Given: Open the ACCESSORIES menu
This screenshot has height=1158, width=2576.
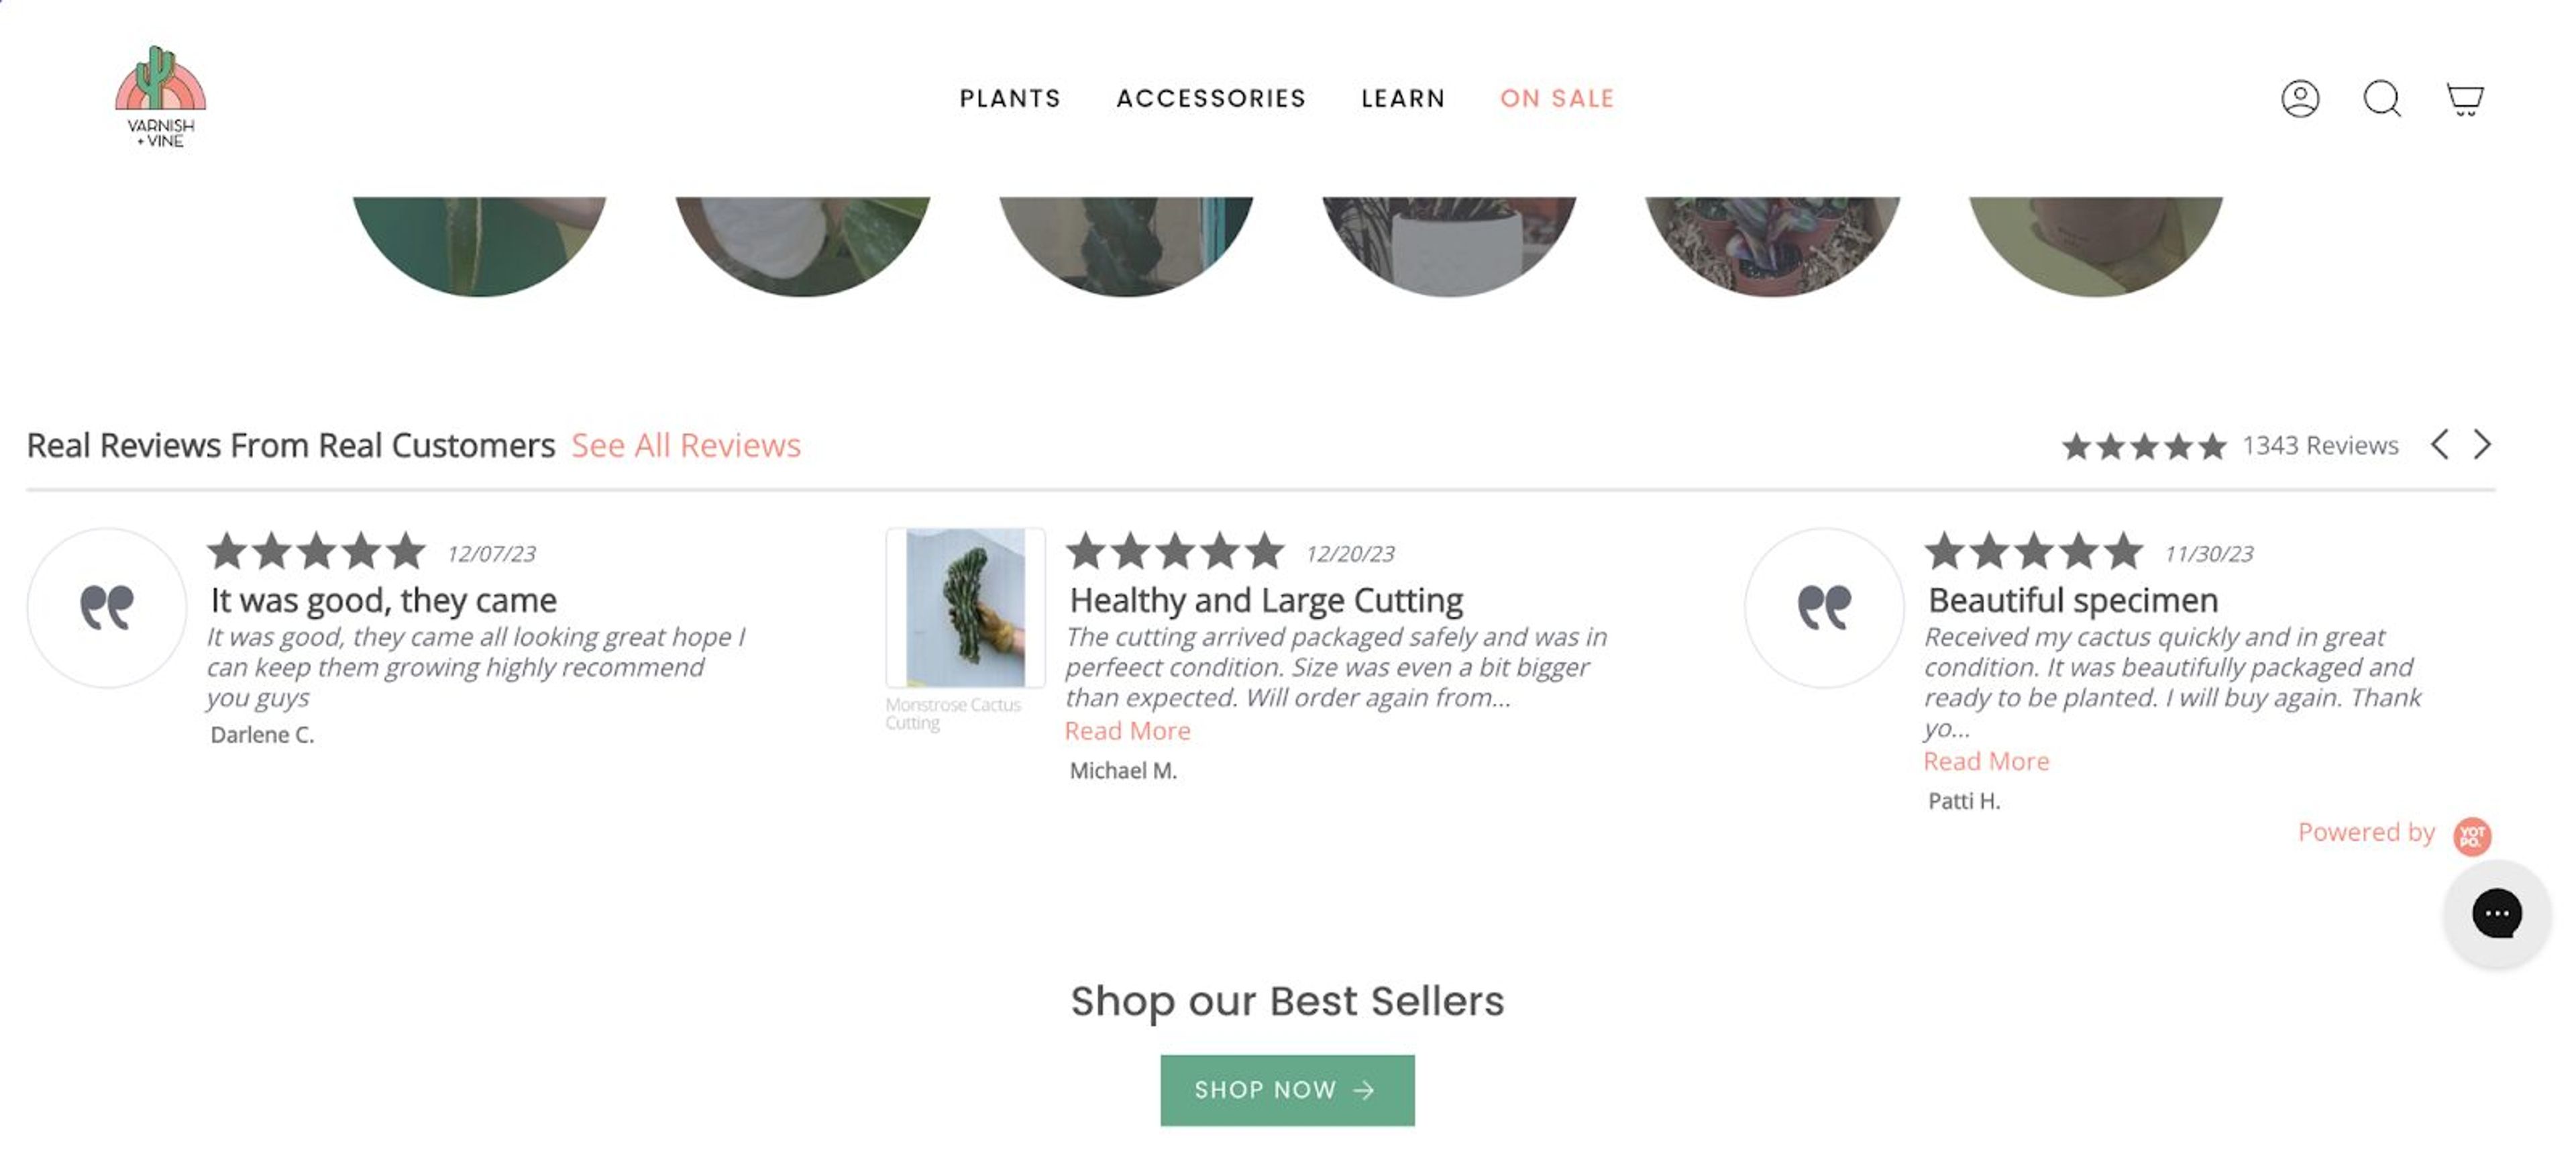Looking at the screenshot, I should pyautogui.click(x=1211, y=98).
